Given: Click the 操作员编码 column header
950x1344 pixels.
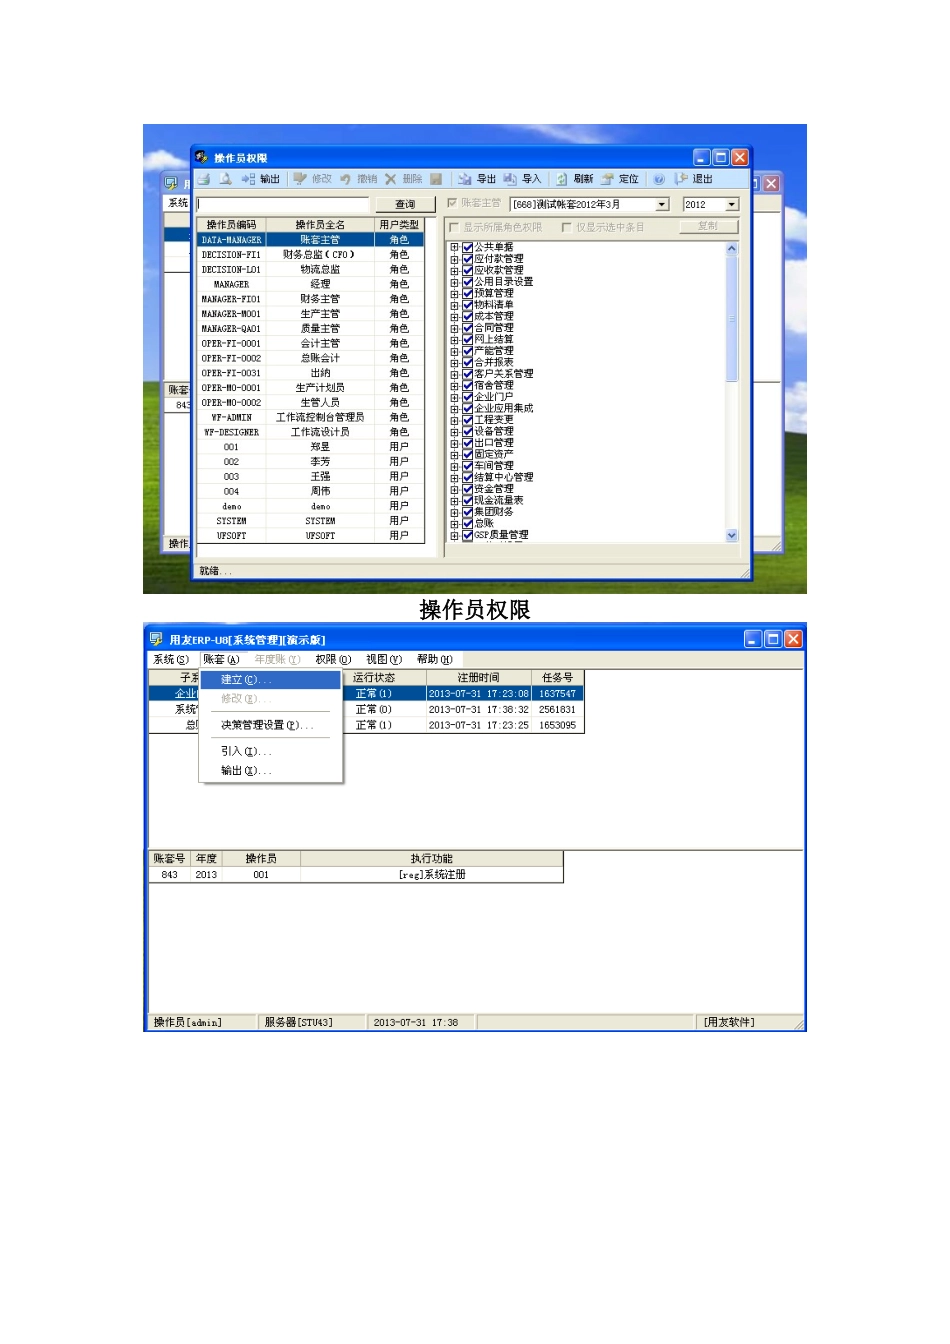Looking at the screenshot, I should [231, 225].
